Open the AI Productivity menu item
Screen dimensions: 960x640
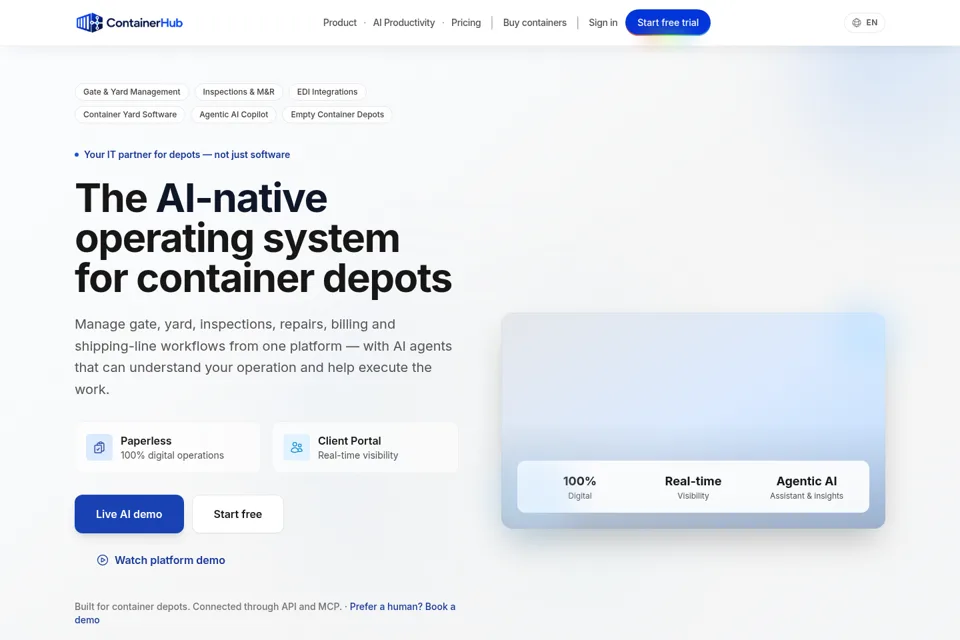[403, 23]
